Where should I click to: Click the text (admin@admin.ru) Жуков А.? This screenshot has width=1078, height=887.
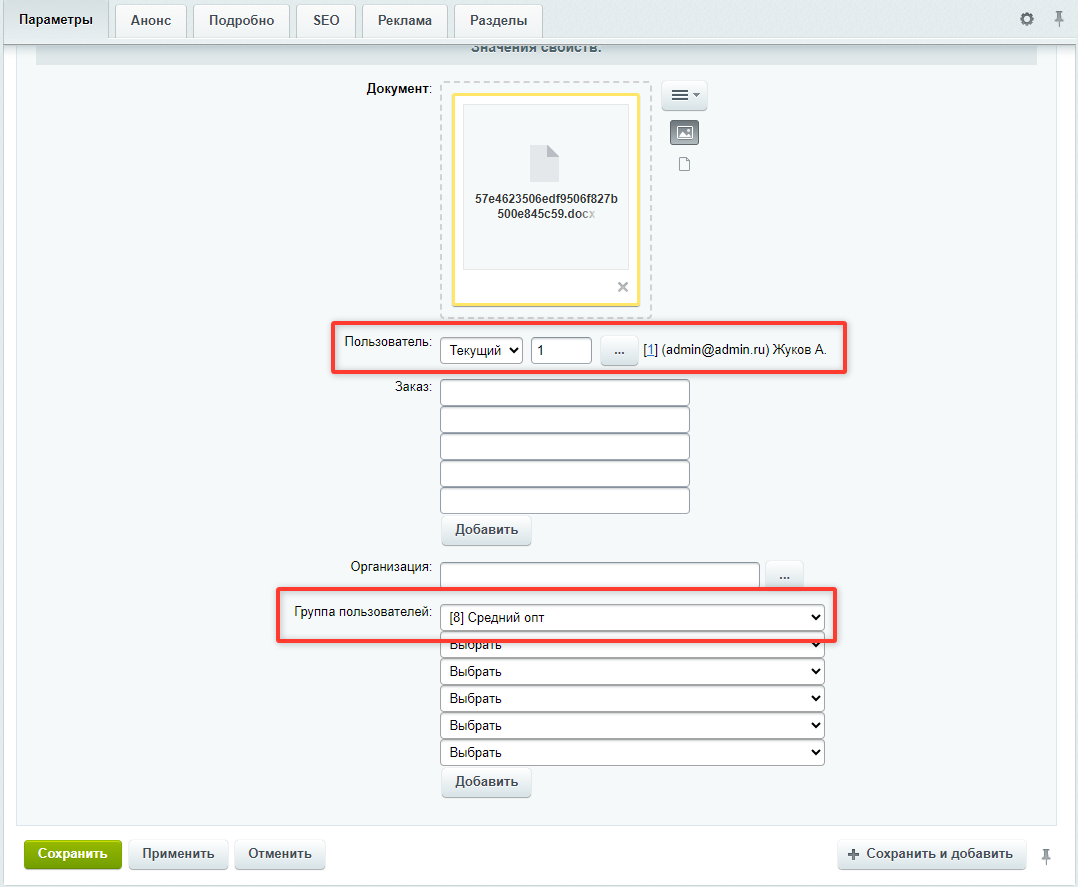(x=744, y=350)
